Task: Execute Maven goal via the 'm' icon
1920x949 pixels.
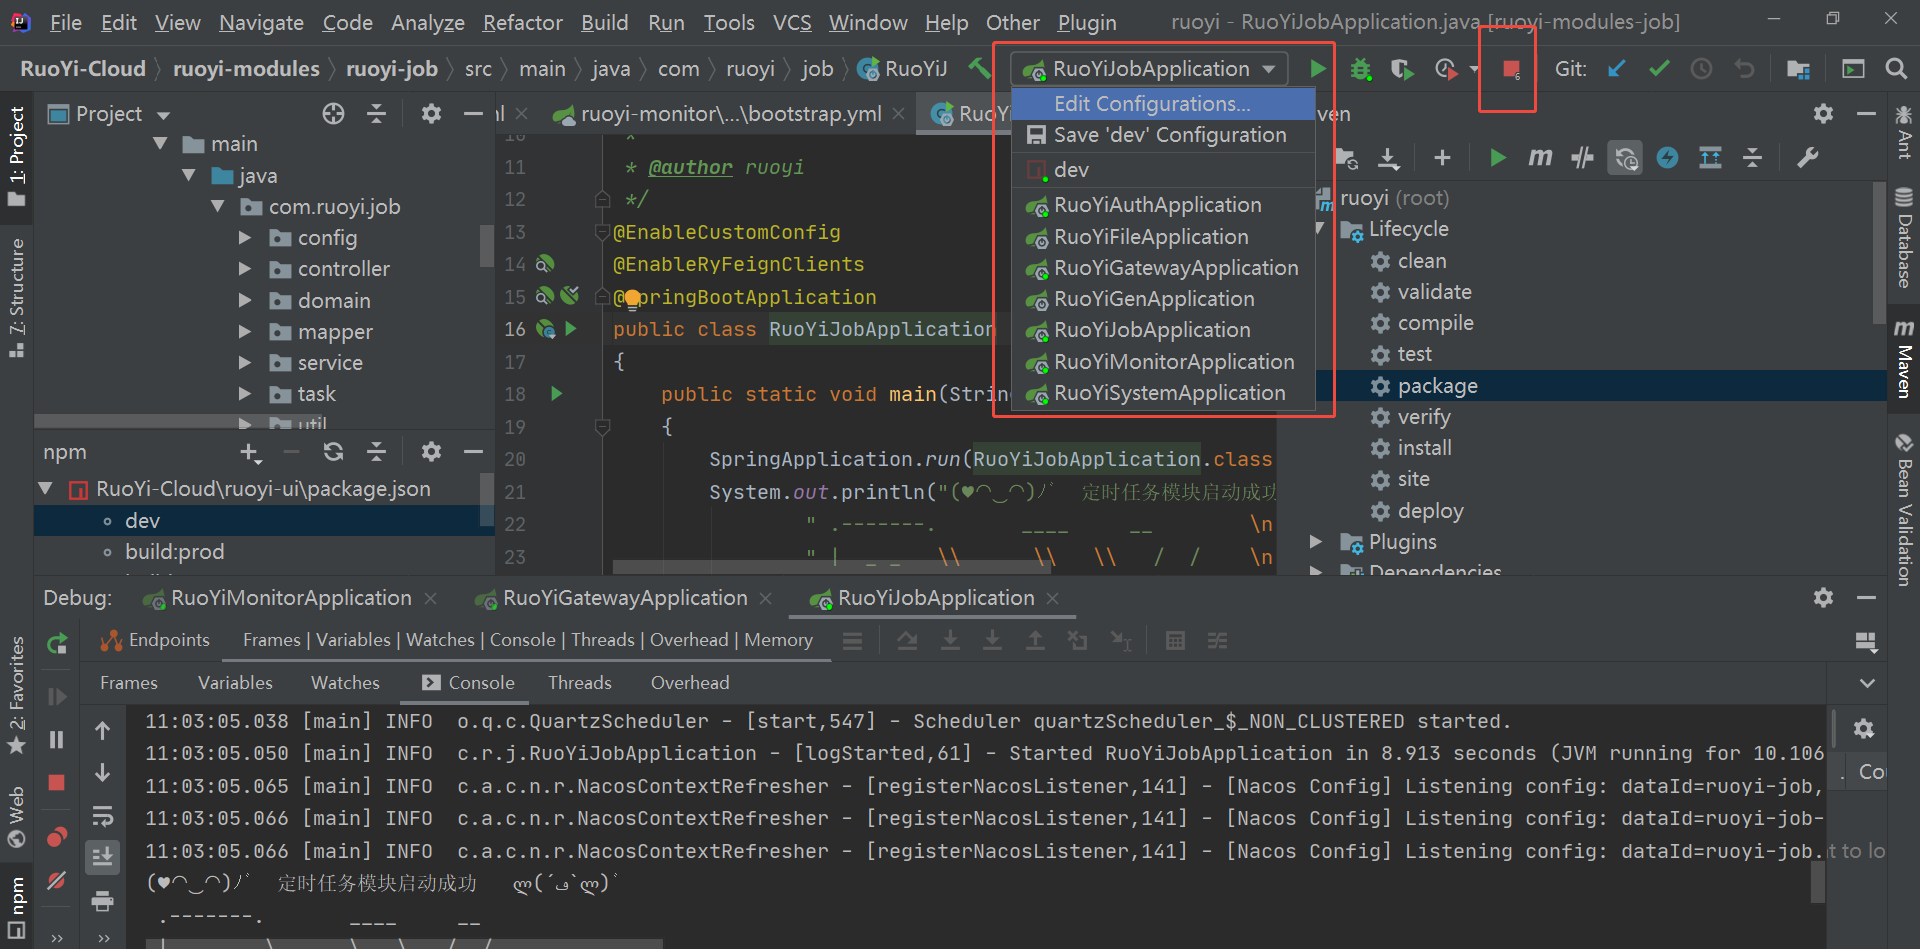Action: click(1540, 158)
